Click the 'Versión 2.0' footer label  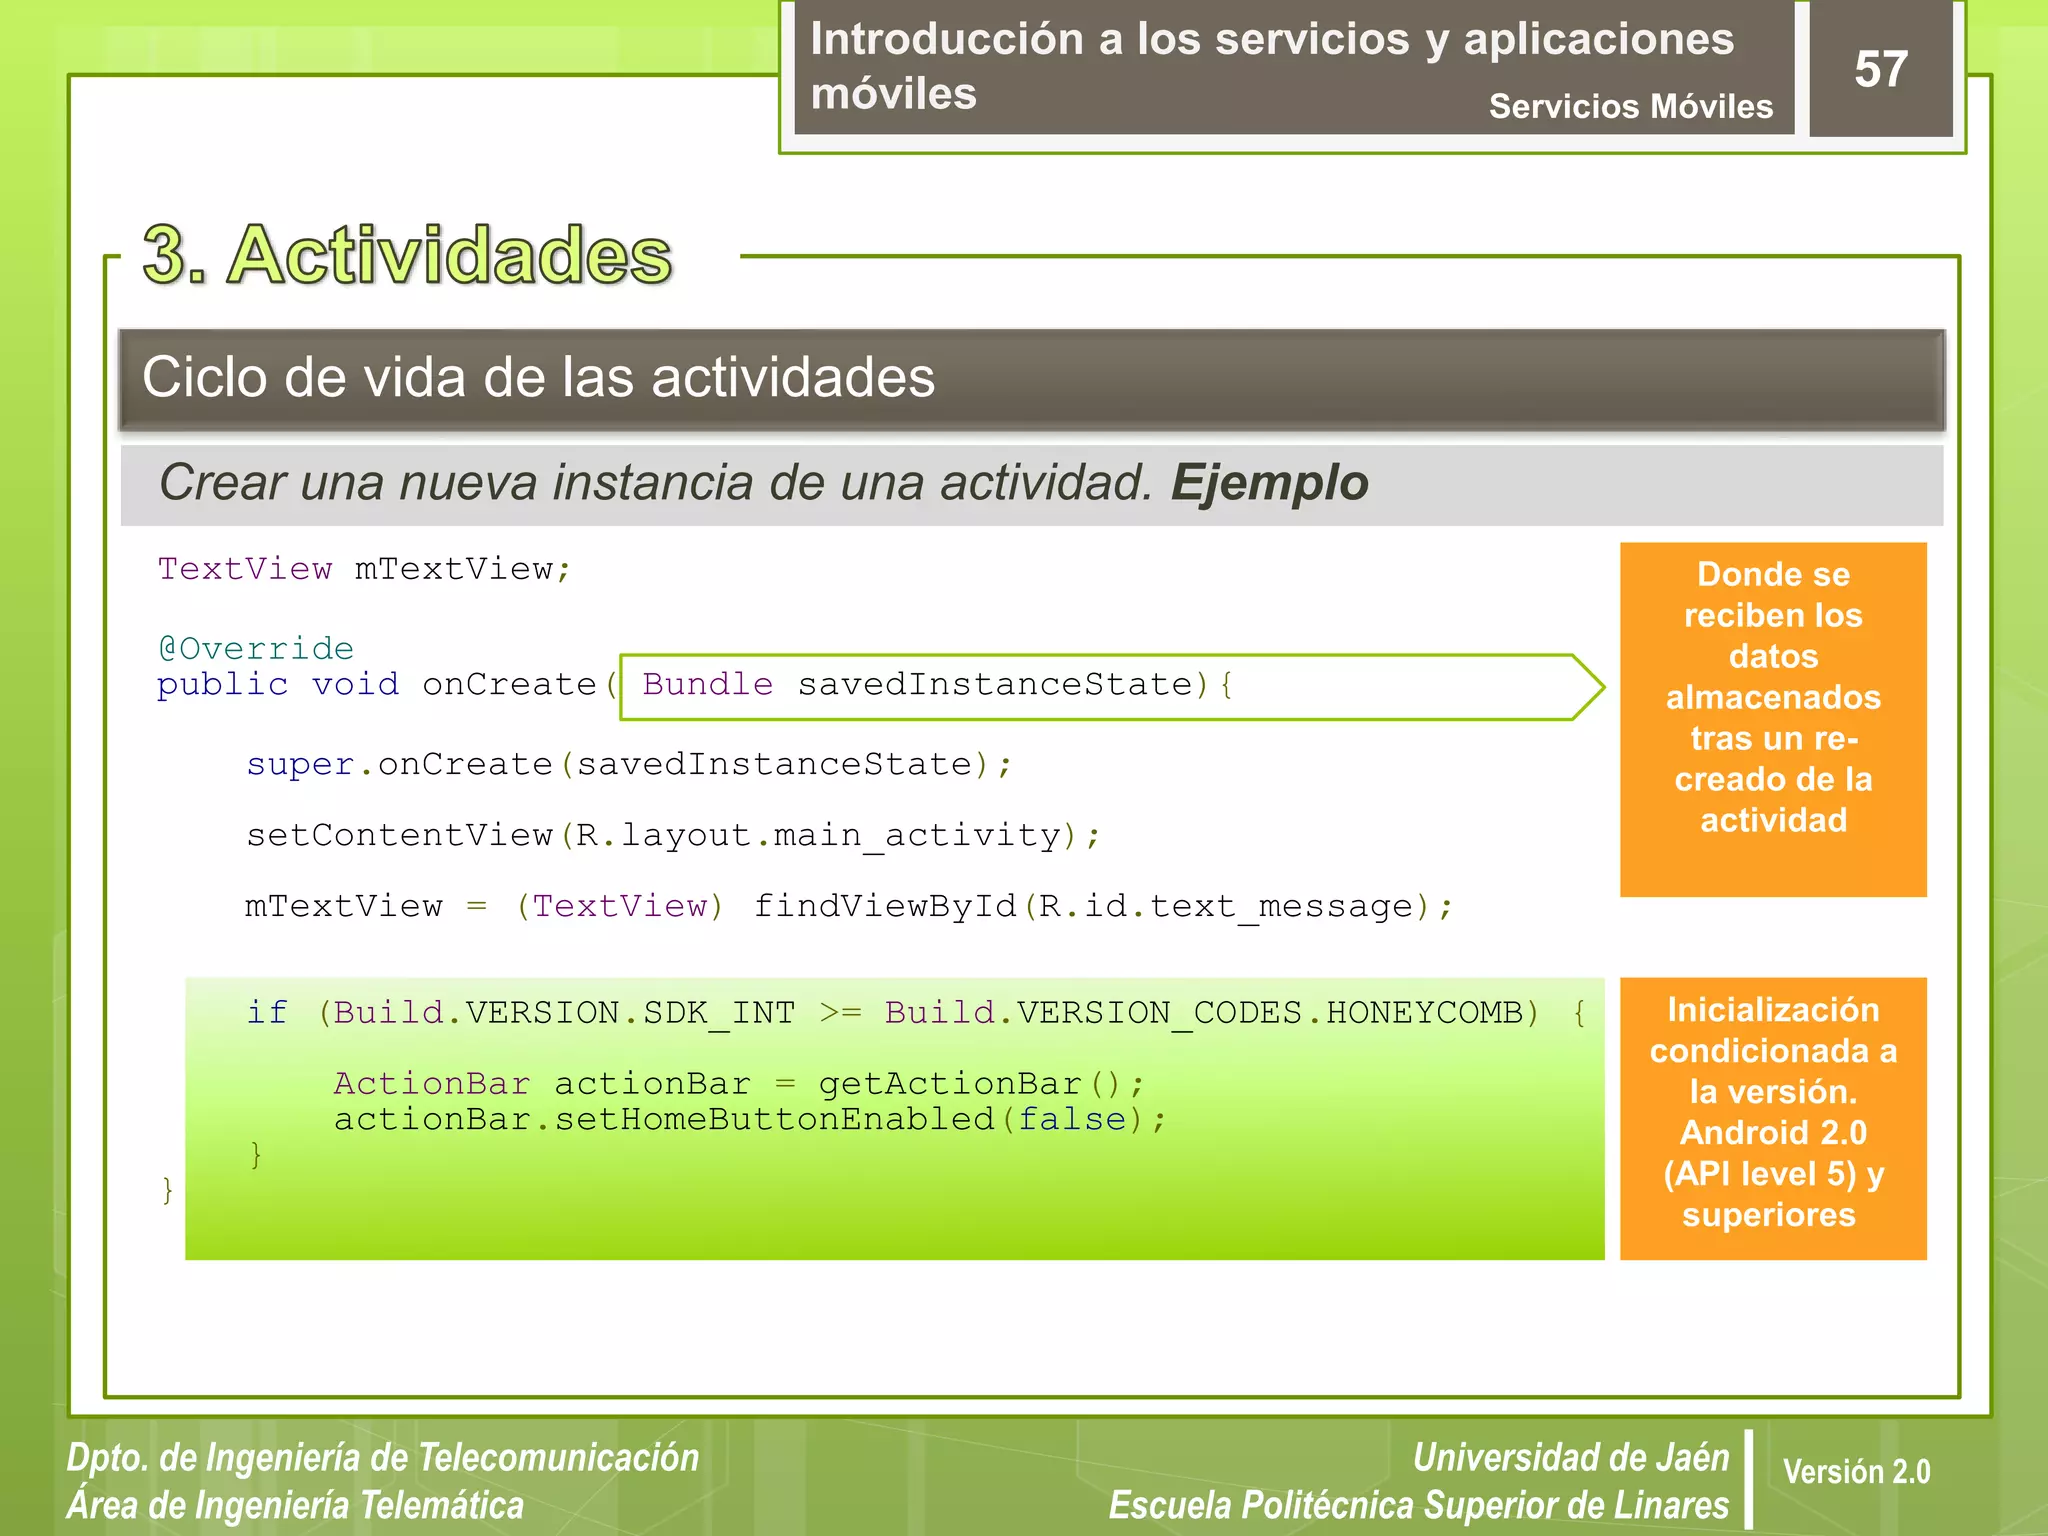pyautogui.click(x=1856, y=1472)
